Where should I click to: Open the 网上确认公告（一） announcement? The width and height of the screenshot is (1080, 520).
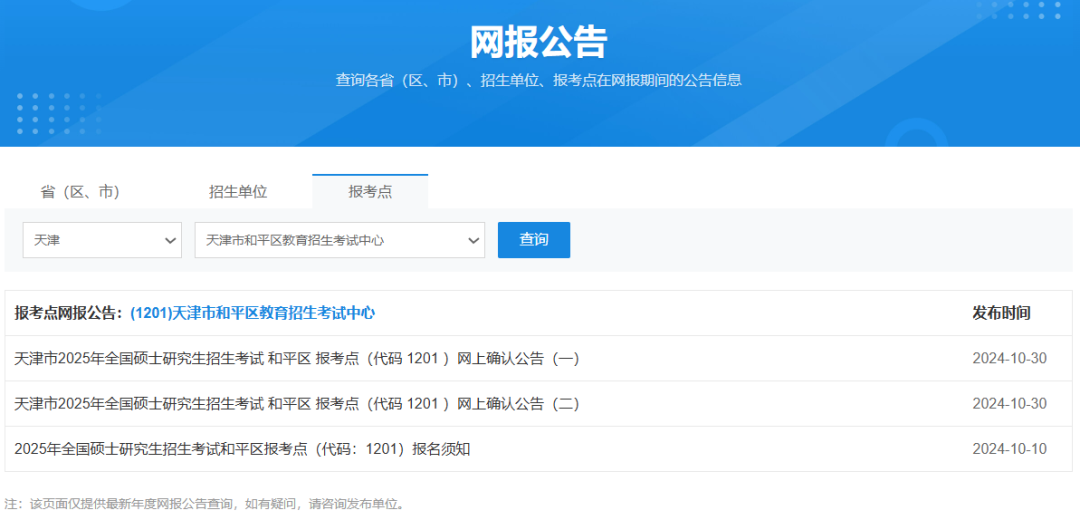coord(297,358)
